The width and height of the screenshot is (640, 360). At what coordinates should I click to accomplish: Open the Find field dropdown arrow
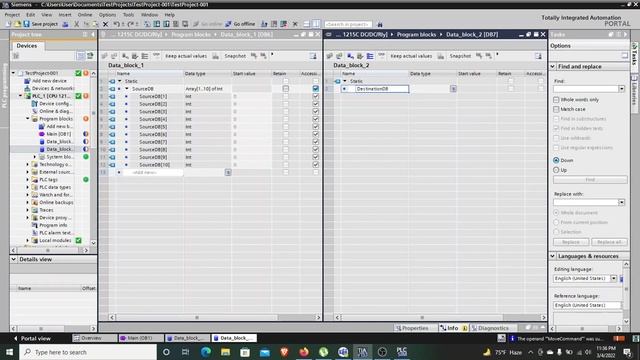tap(621, 89)
